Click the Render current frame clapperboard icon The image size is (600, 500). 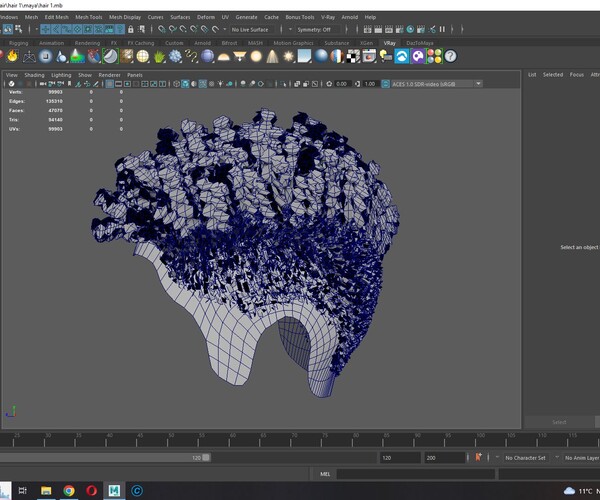tap(378, 29)
